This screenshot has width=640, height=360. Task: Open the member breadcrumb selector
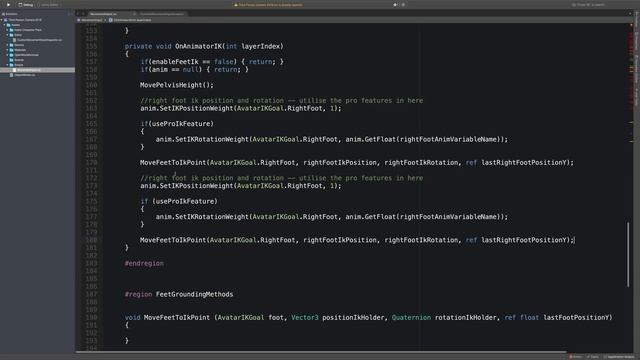click(131, 20)
